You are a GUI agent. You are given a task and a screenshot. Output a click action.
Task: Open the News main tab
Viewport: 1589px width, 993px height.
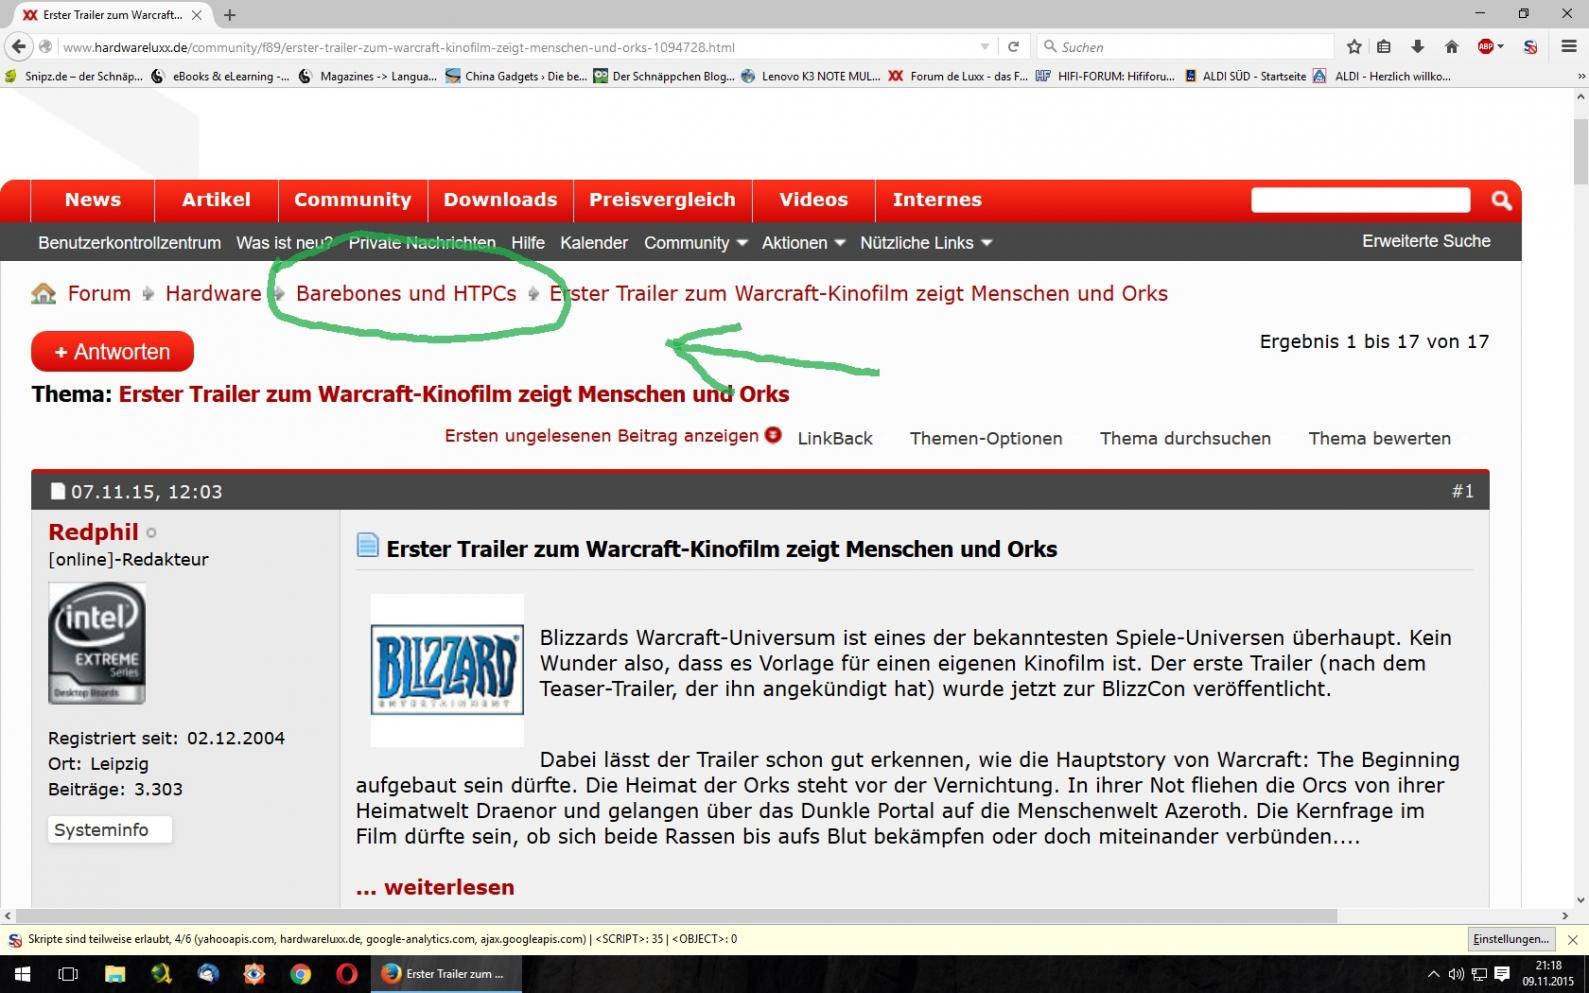[93, 200]
